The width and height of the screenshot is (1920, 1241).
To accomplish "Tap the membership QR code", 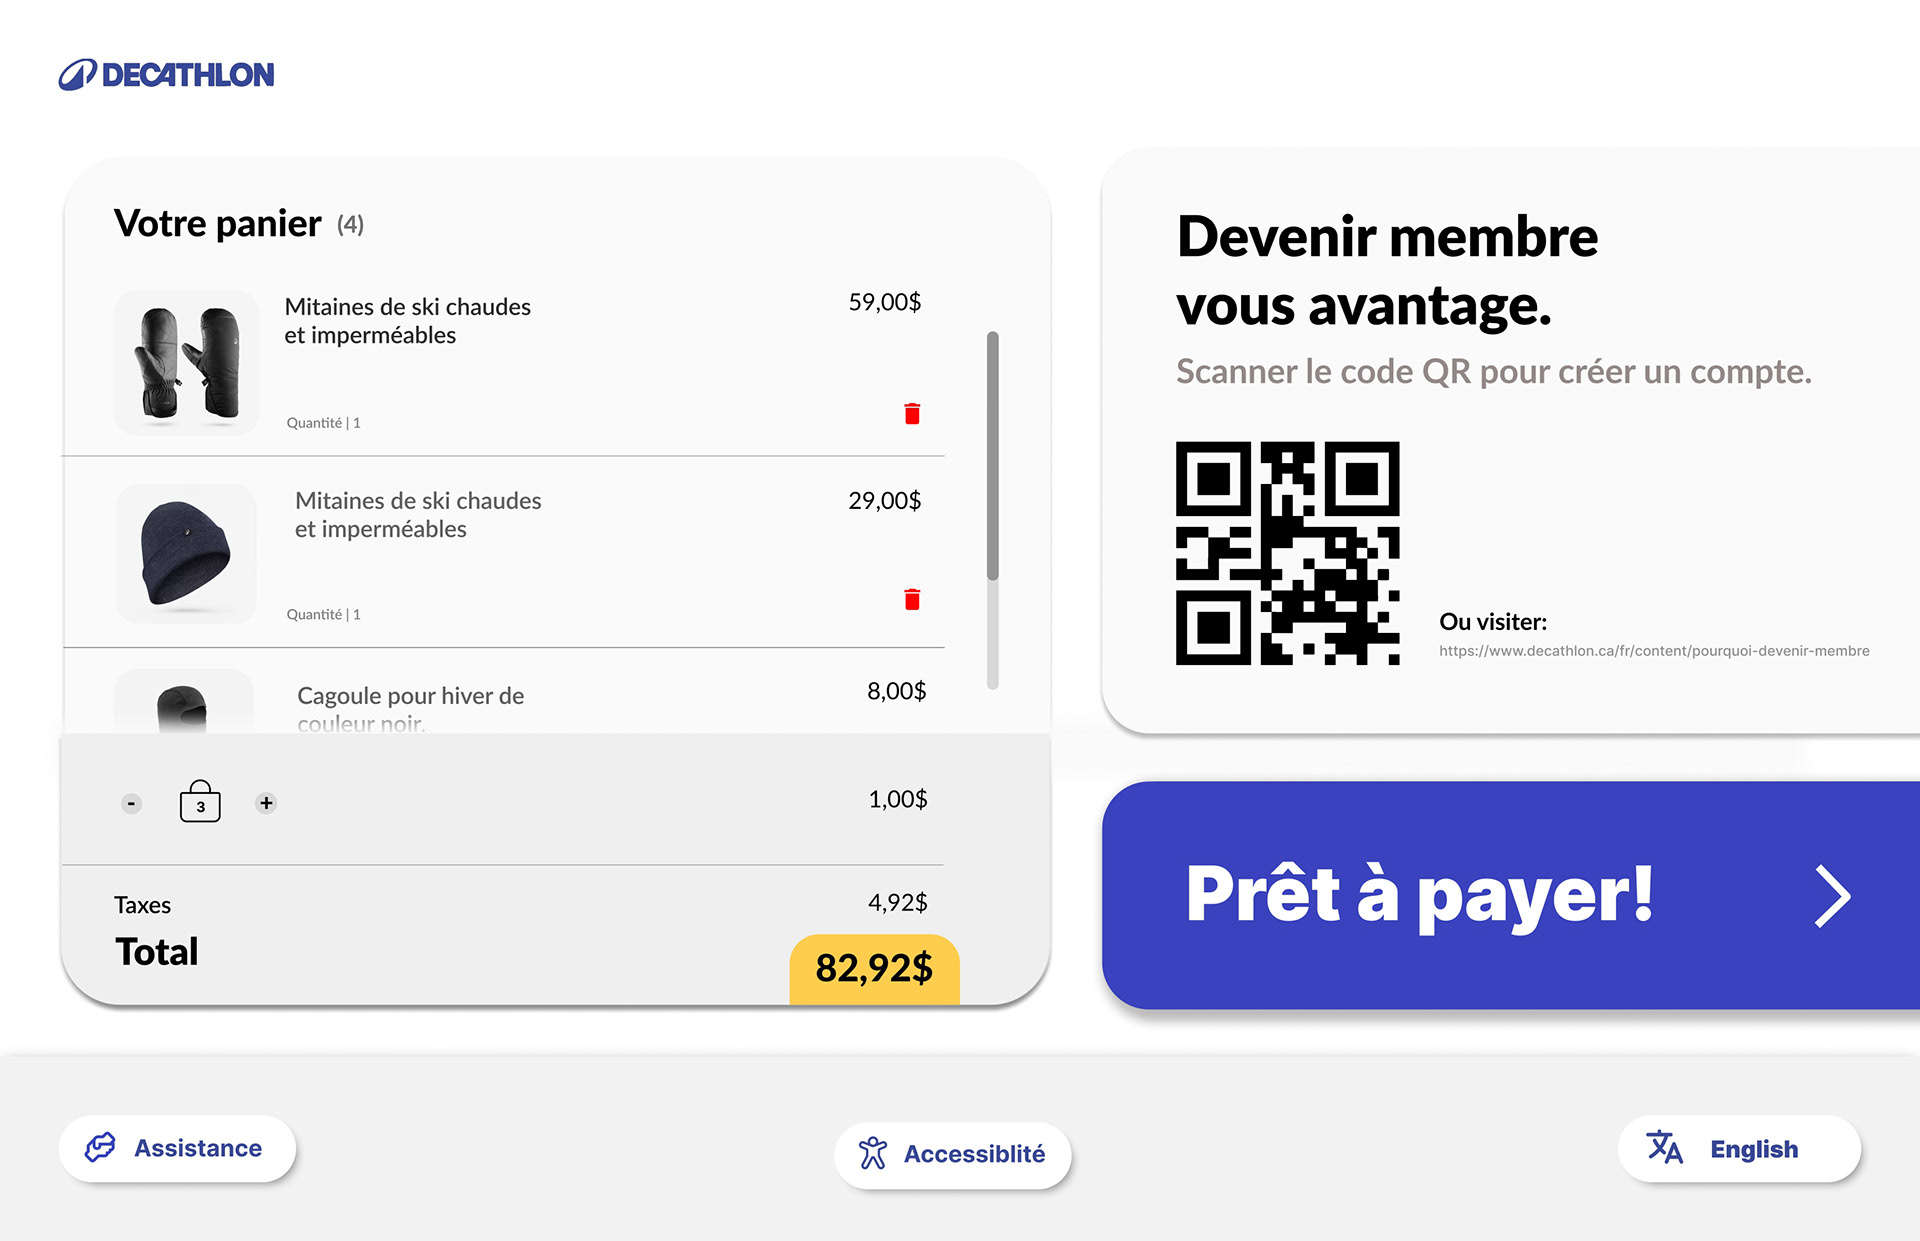I will click(1287, 553).
